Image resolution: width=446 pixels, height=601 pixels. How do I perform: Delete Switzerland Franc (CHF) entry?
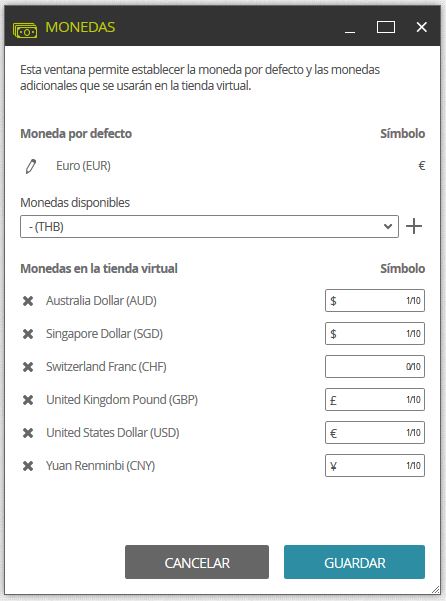28,367
